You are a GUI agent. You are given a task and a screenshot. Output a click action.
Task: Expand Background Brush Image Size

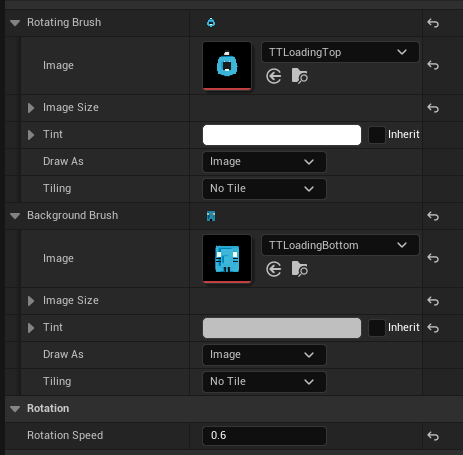coord(31,301)
